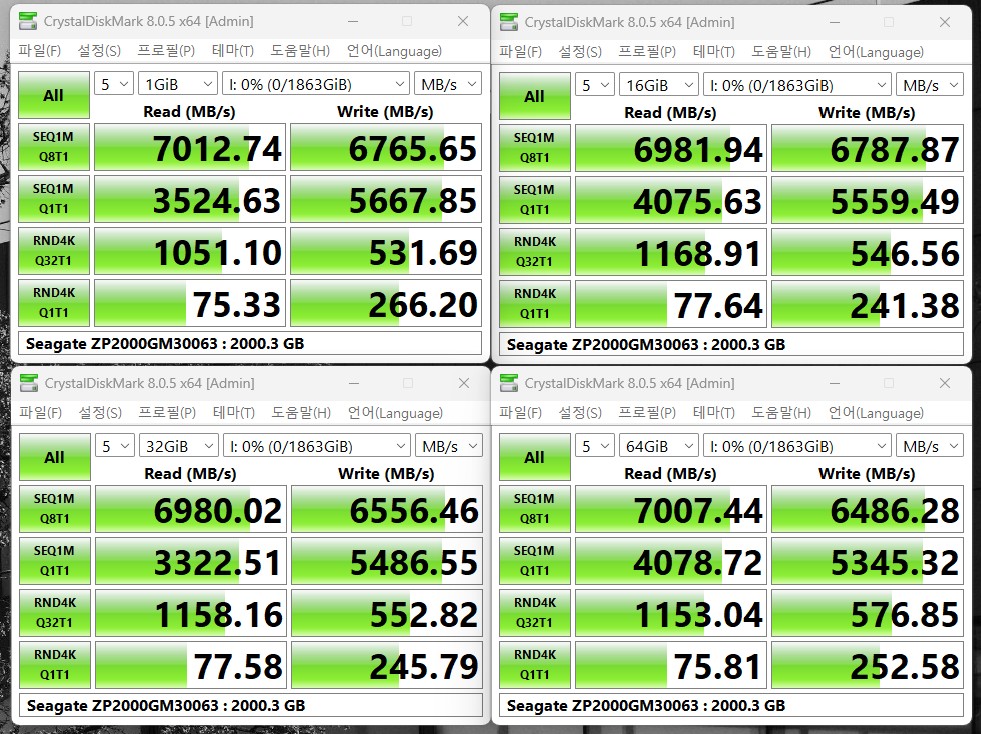Start SEQ1M Q8T1 test in the 16GiB window
The image size is (981, 734).
[534, 147]
